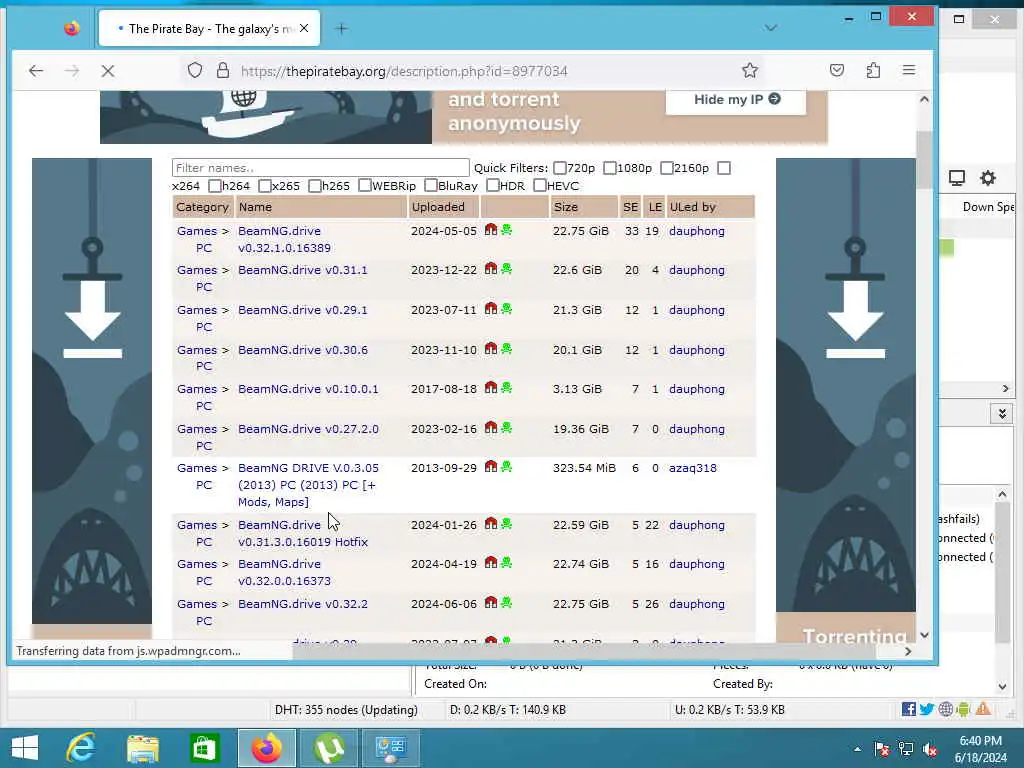This screenshot has width=1024, height=768.
Task: Click the magnet icon for BeamNG.drive v0.30.6
Action: 491,349
